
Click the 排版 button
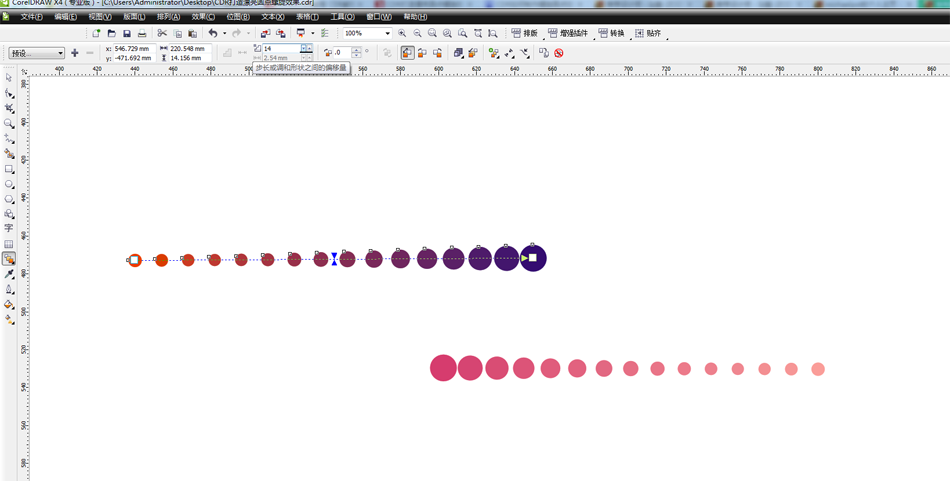click(524, 33)
